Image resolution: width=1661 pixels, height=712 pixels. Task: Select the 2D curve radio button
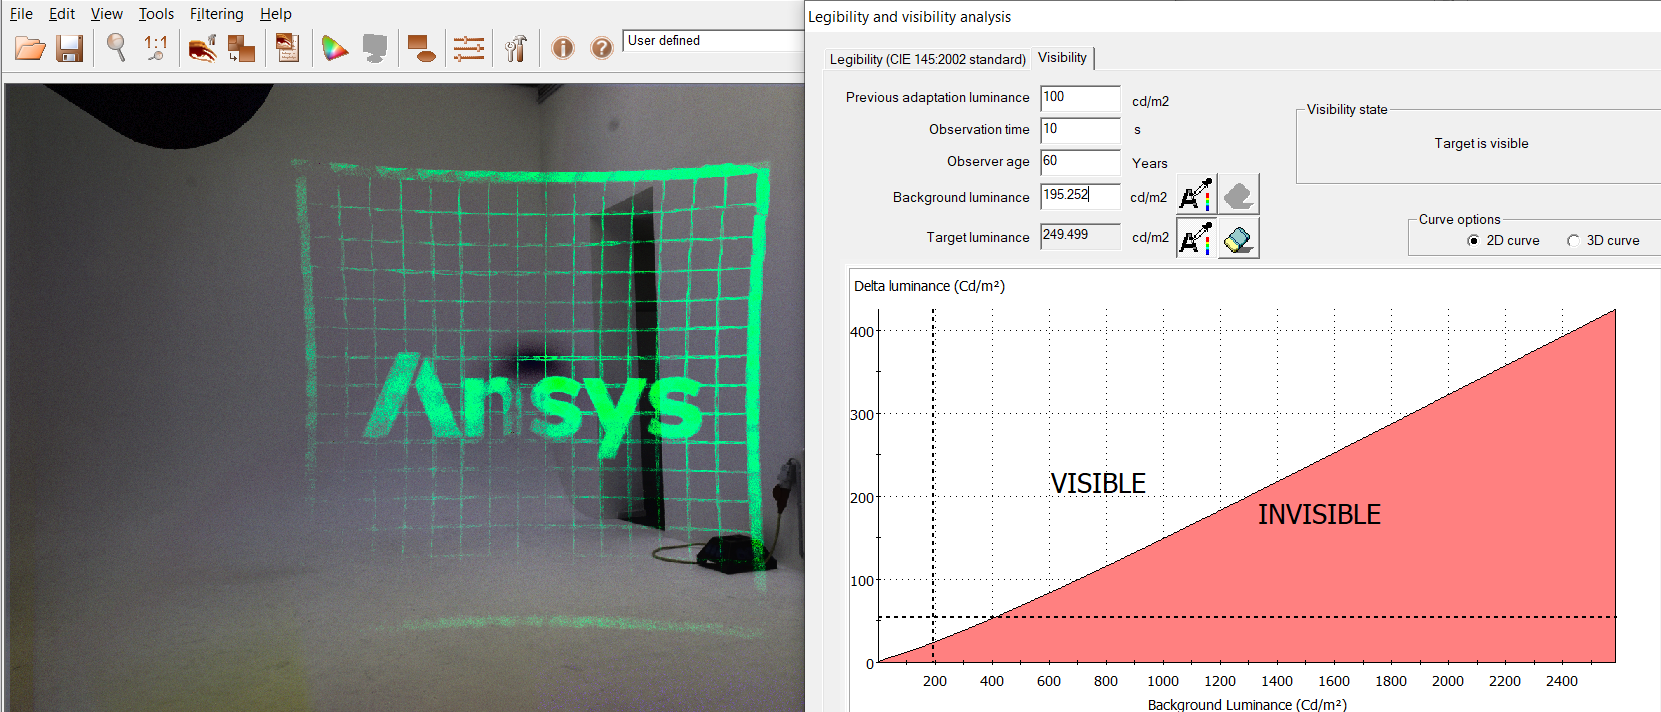coord(1473,241)
